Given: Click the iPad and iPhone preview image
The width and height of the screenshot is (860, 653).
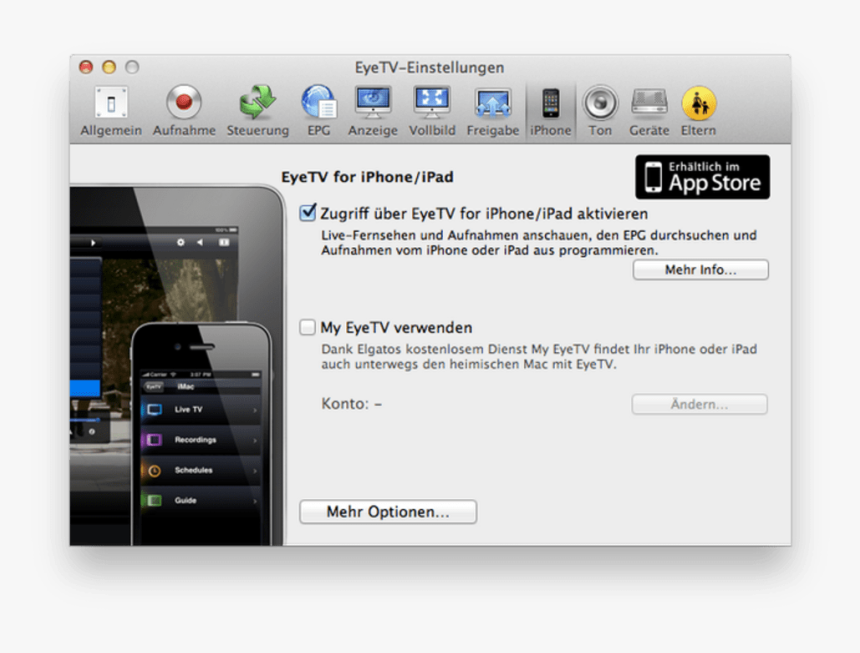Looking at the screenshot, I should click(x=177, y=365).
